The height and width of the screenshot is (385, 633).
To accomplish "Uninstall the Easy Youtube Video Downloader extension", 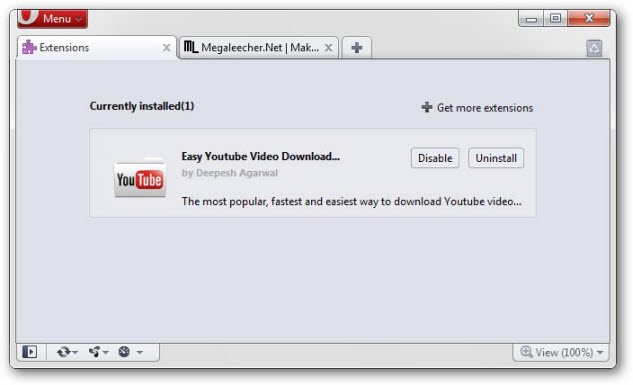I will pyautogui.click(x=496, y=158).
